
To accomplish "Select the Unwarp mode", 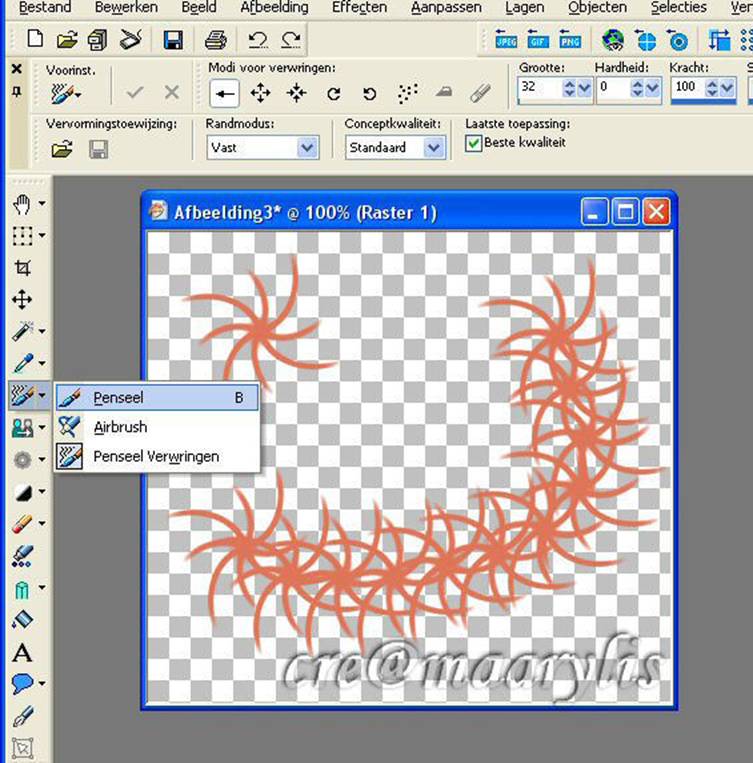I will pos(480,92).
